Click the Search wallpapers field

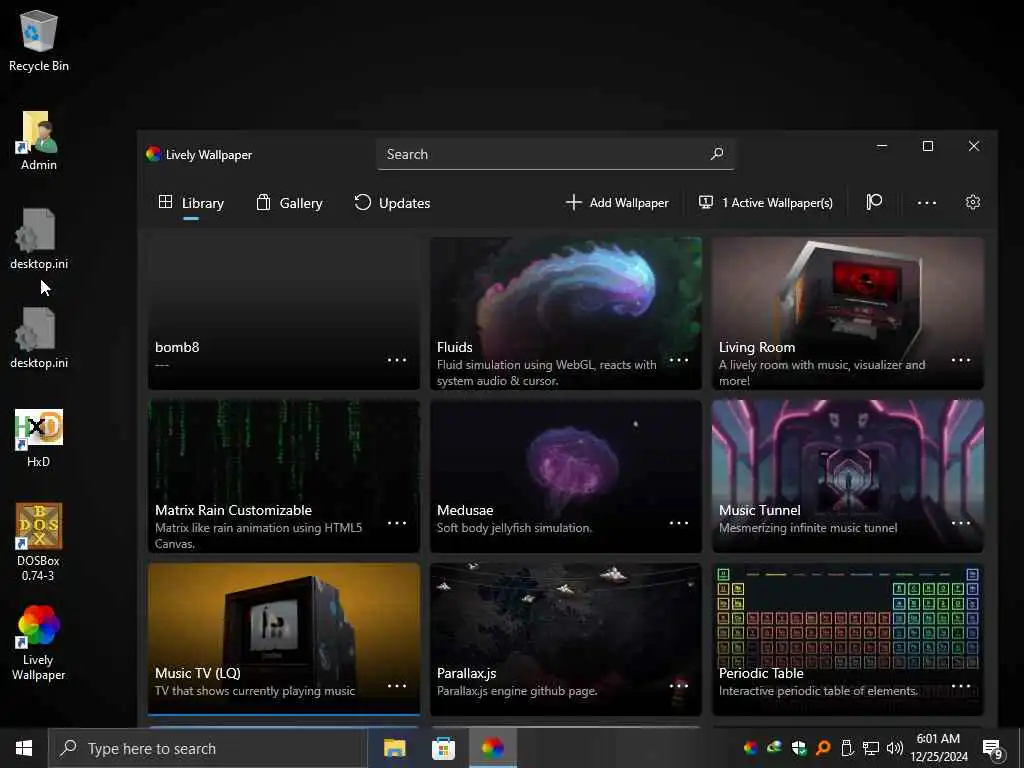point(555,154)
